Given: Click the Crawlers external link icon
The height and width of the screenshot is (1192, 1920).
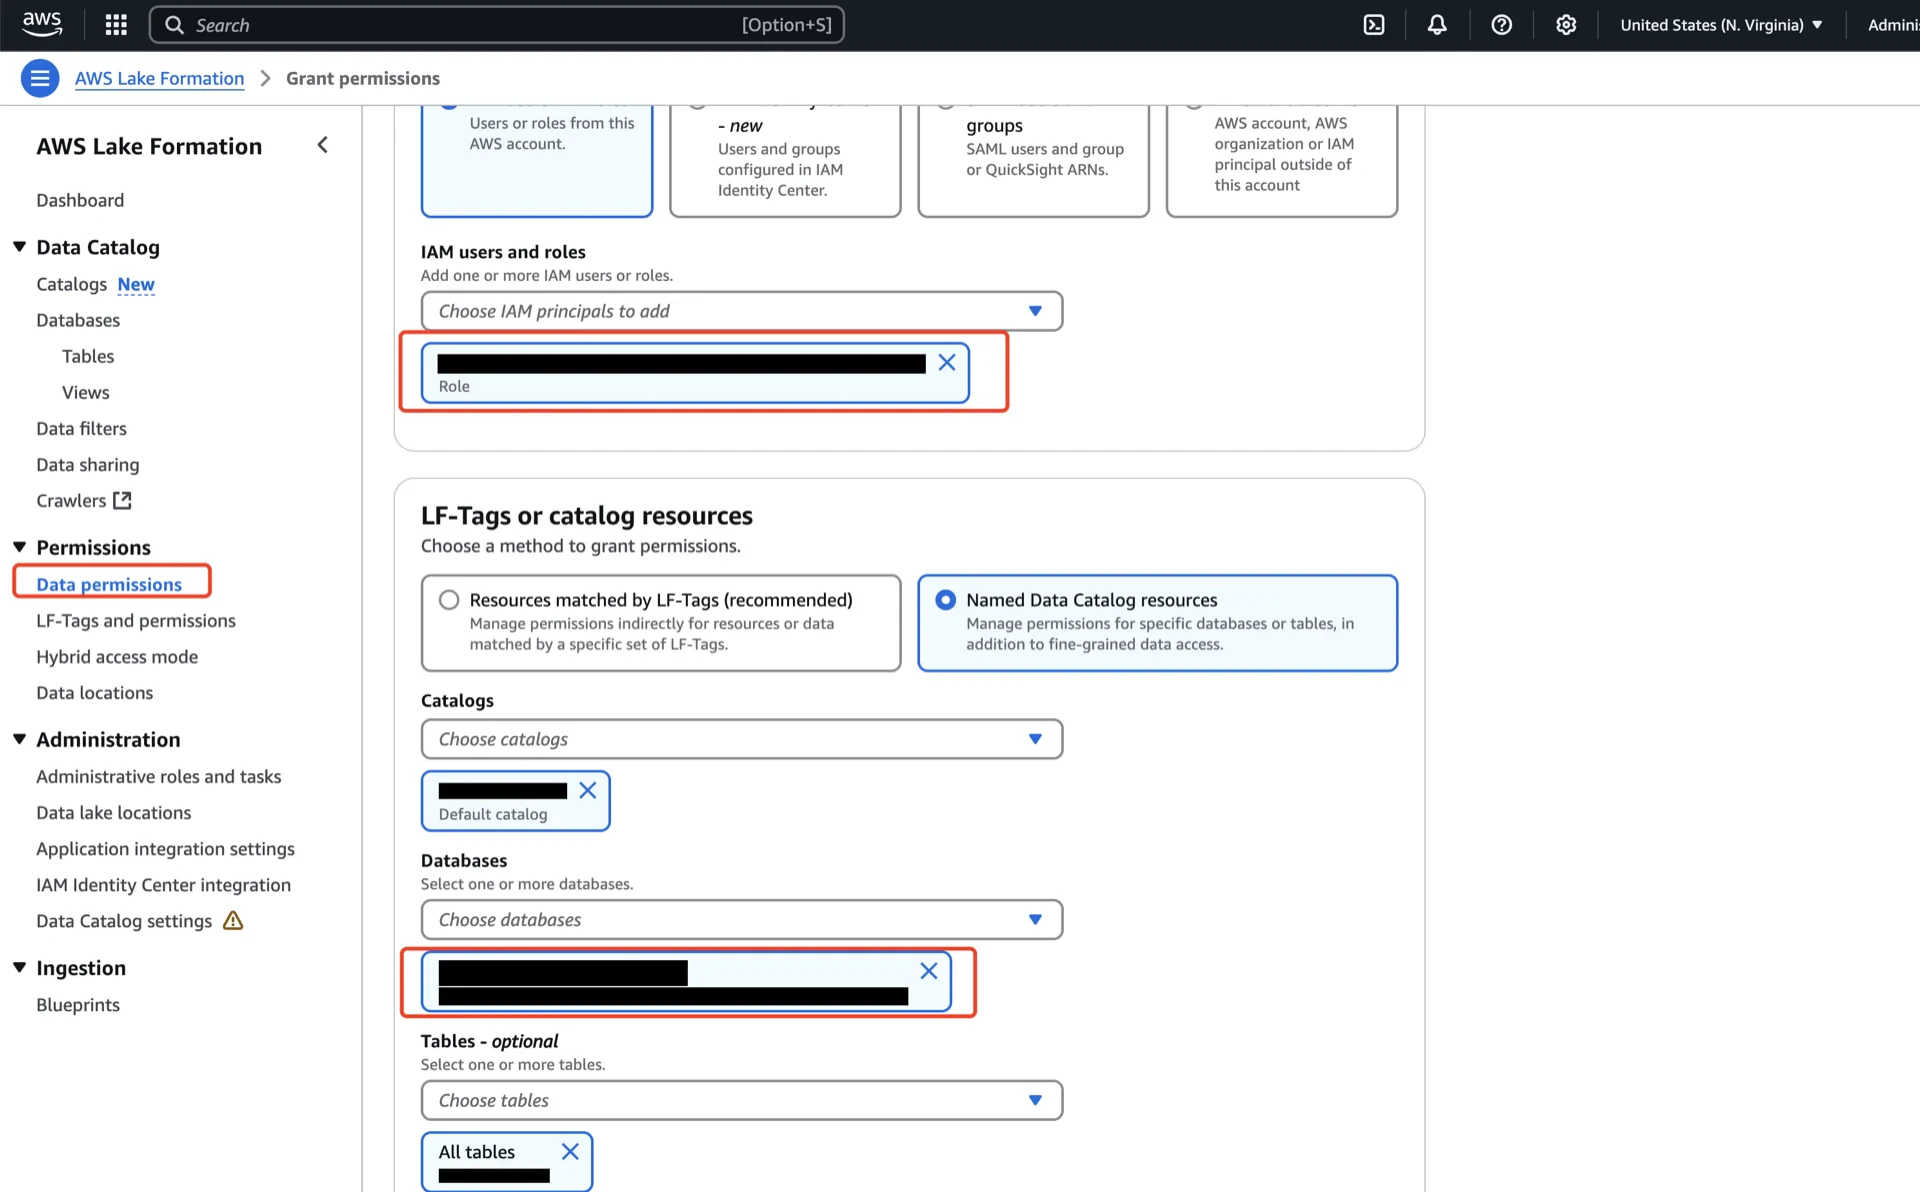Looking at the screenshot, I should click(x=122, y=500).
